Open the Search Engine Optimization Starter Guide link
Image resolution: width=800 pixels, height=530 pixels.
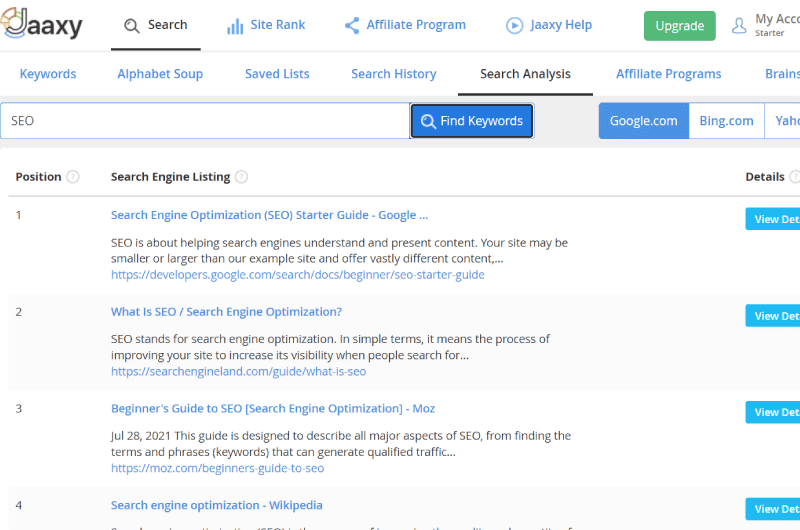[x=269, y=215]
